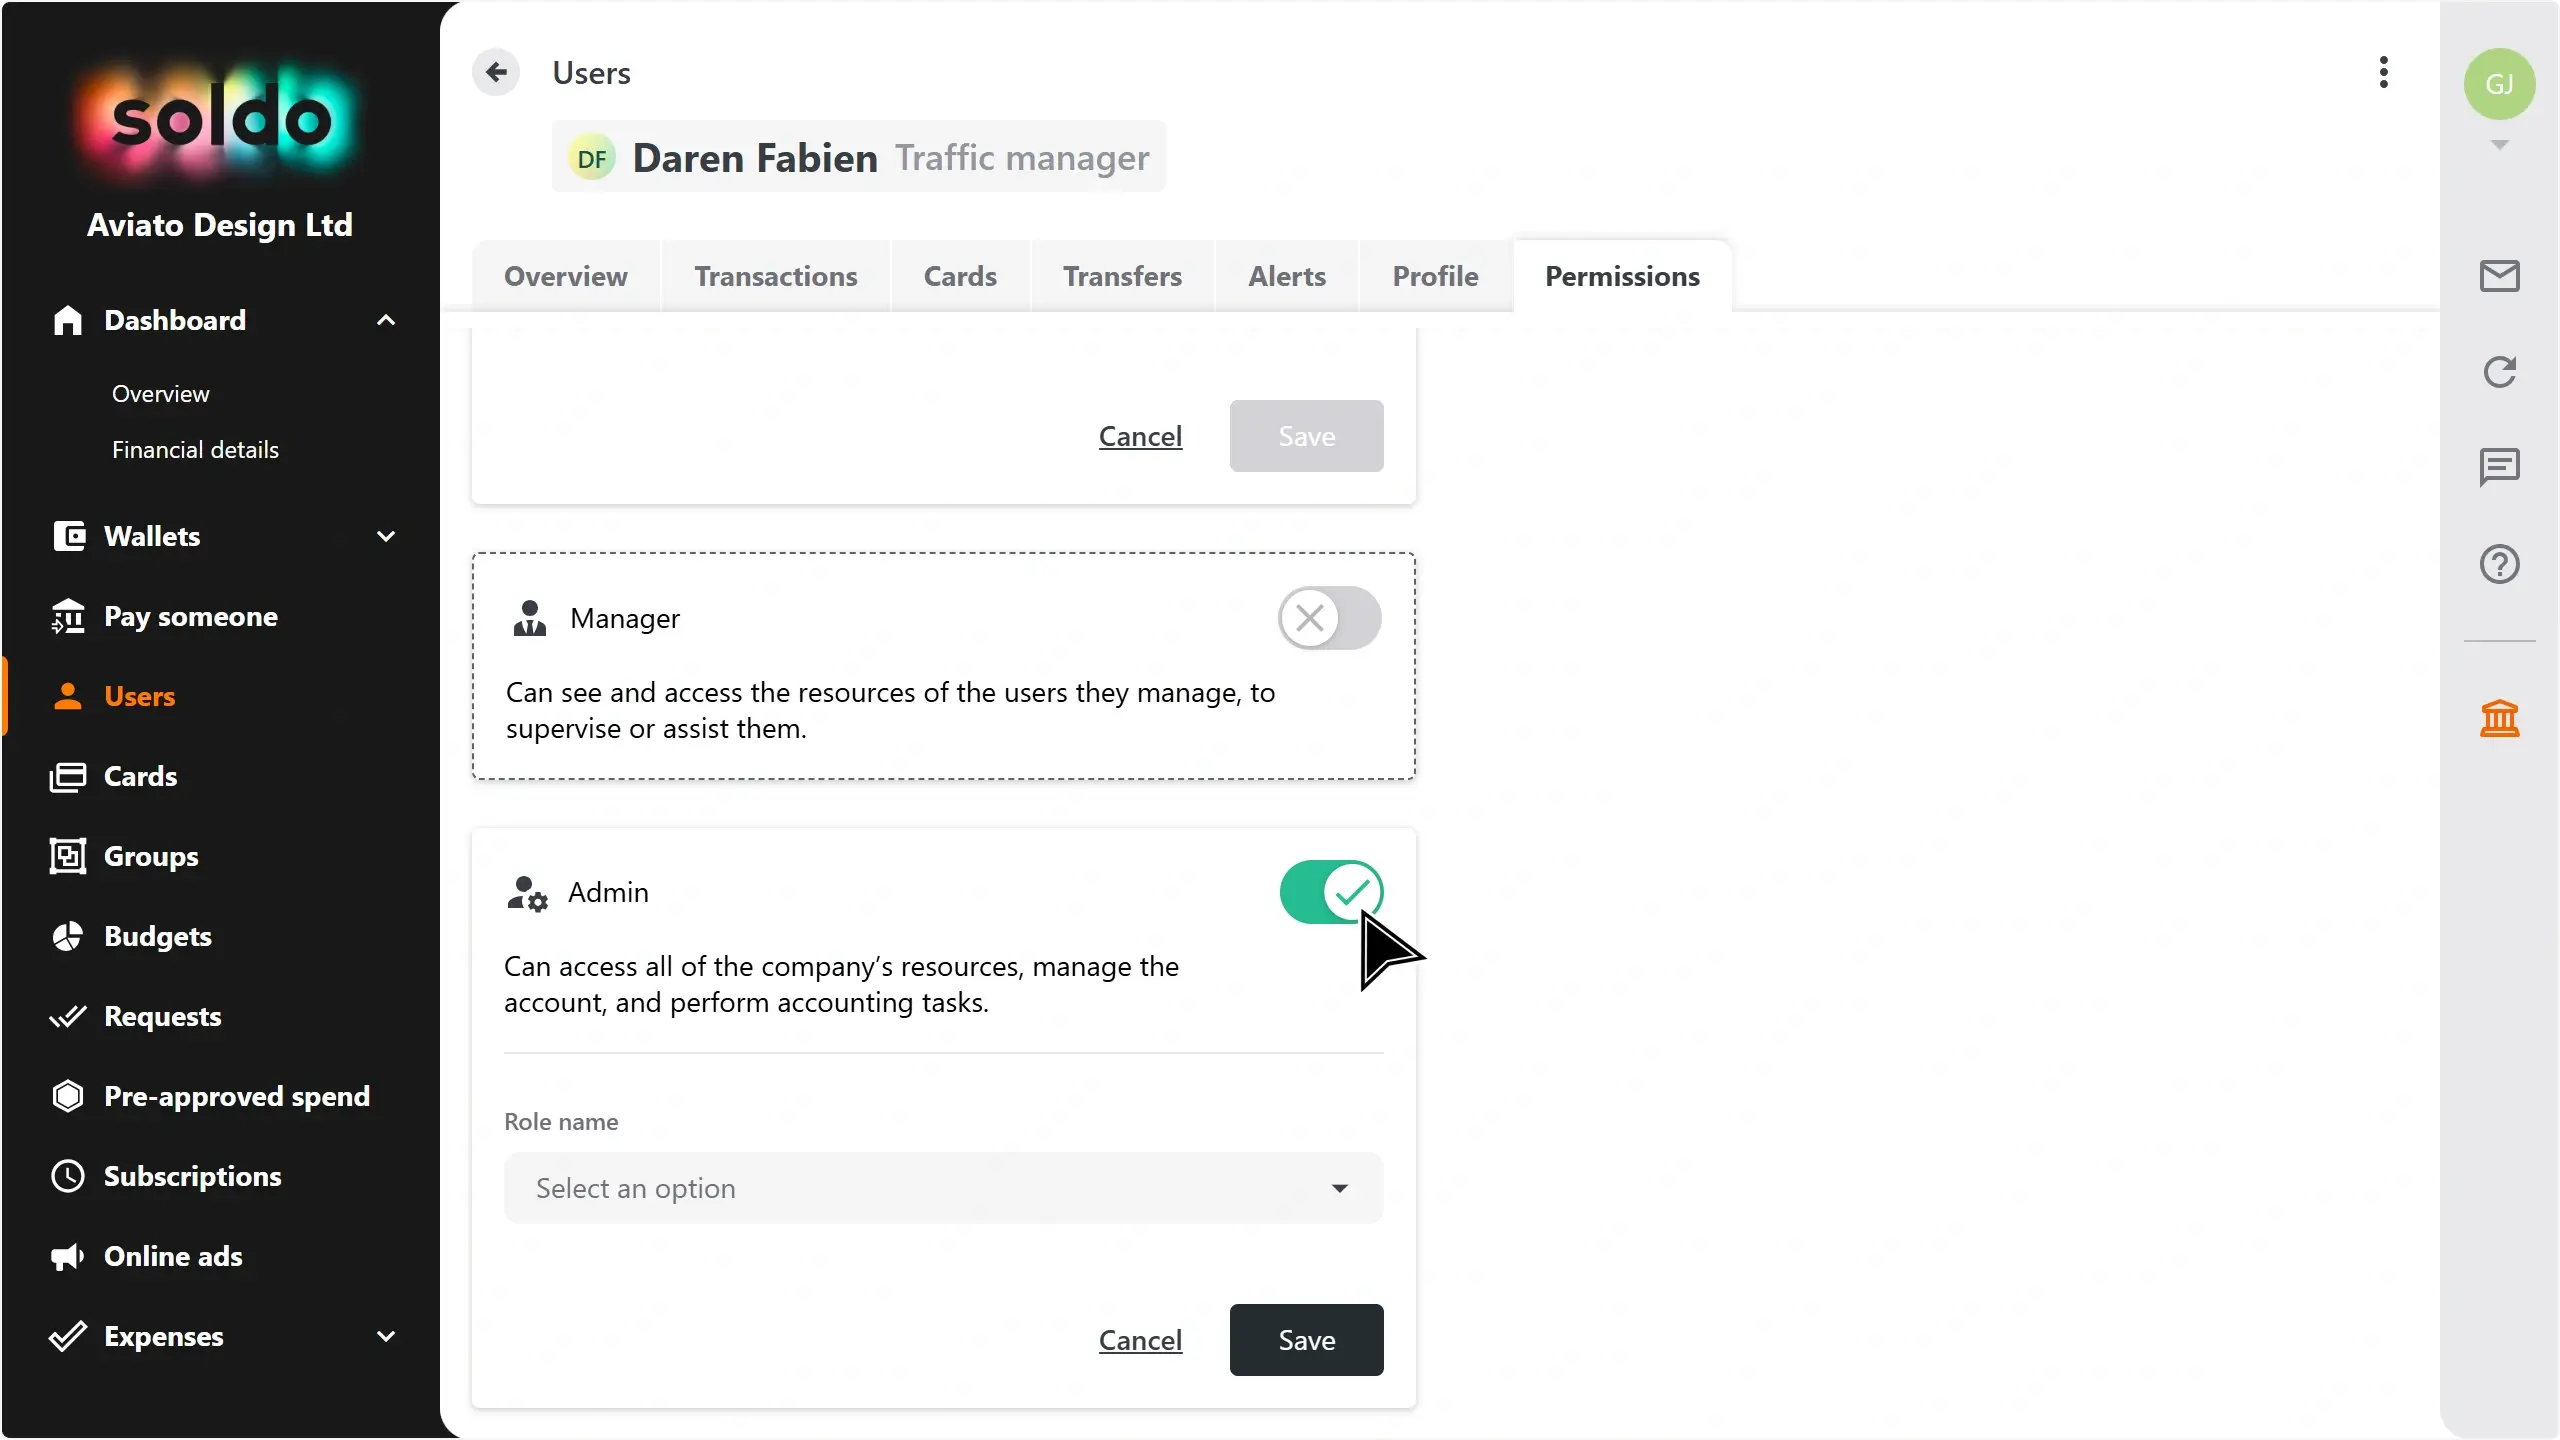The height and width of the screenshot is (1440, 2560).
Task: Go to Pre-approved spend section
Action: click(x=236, y=1096)
